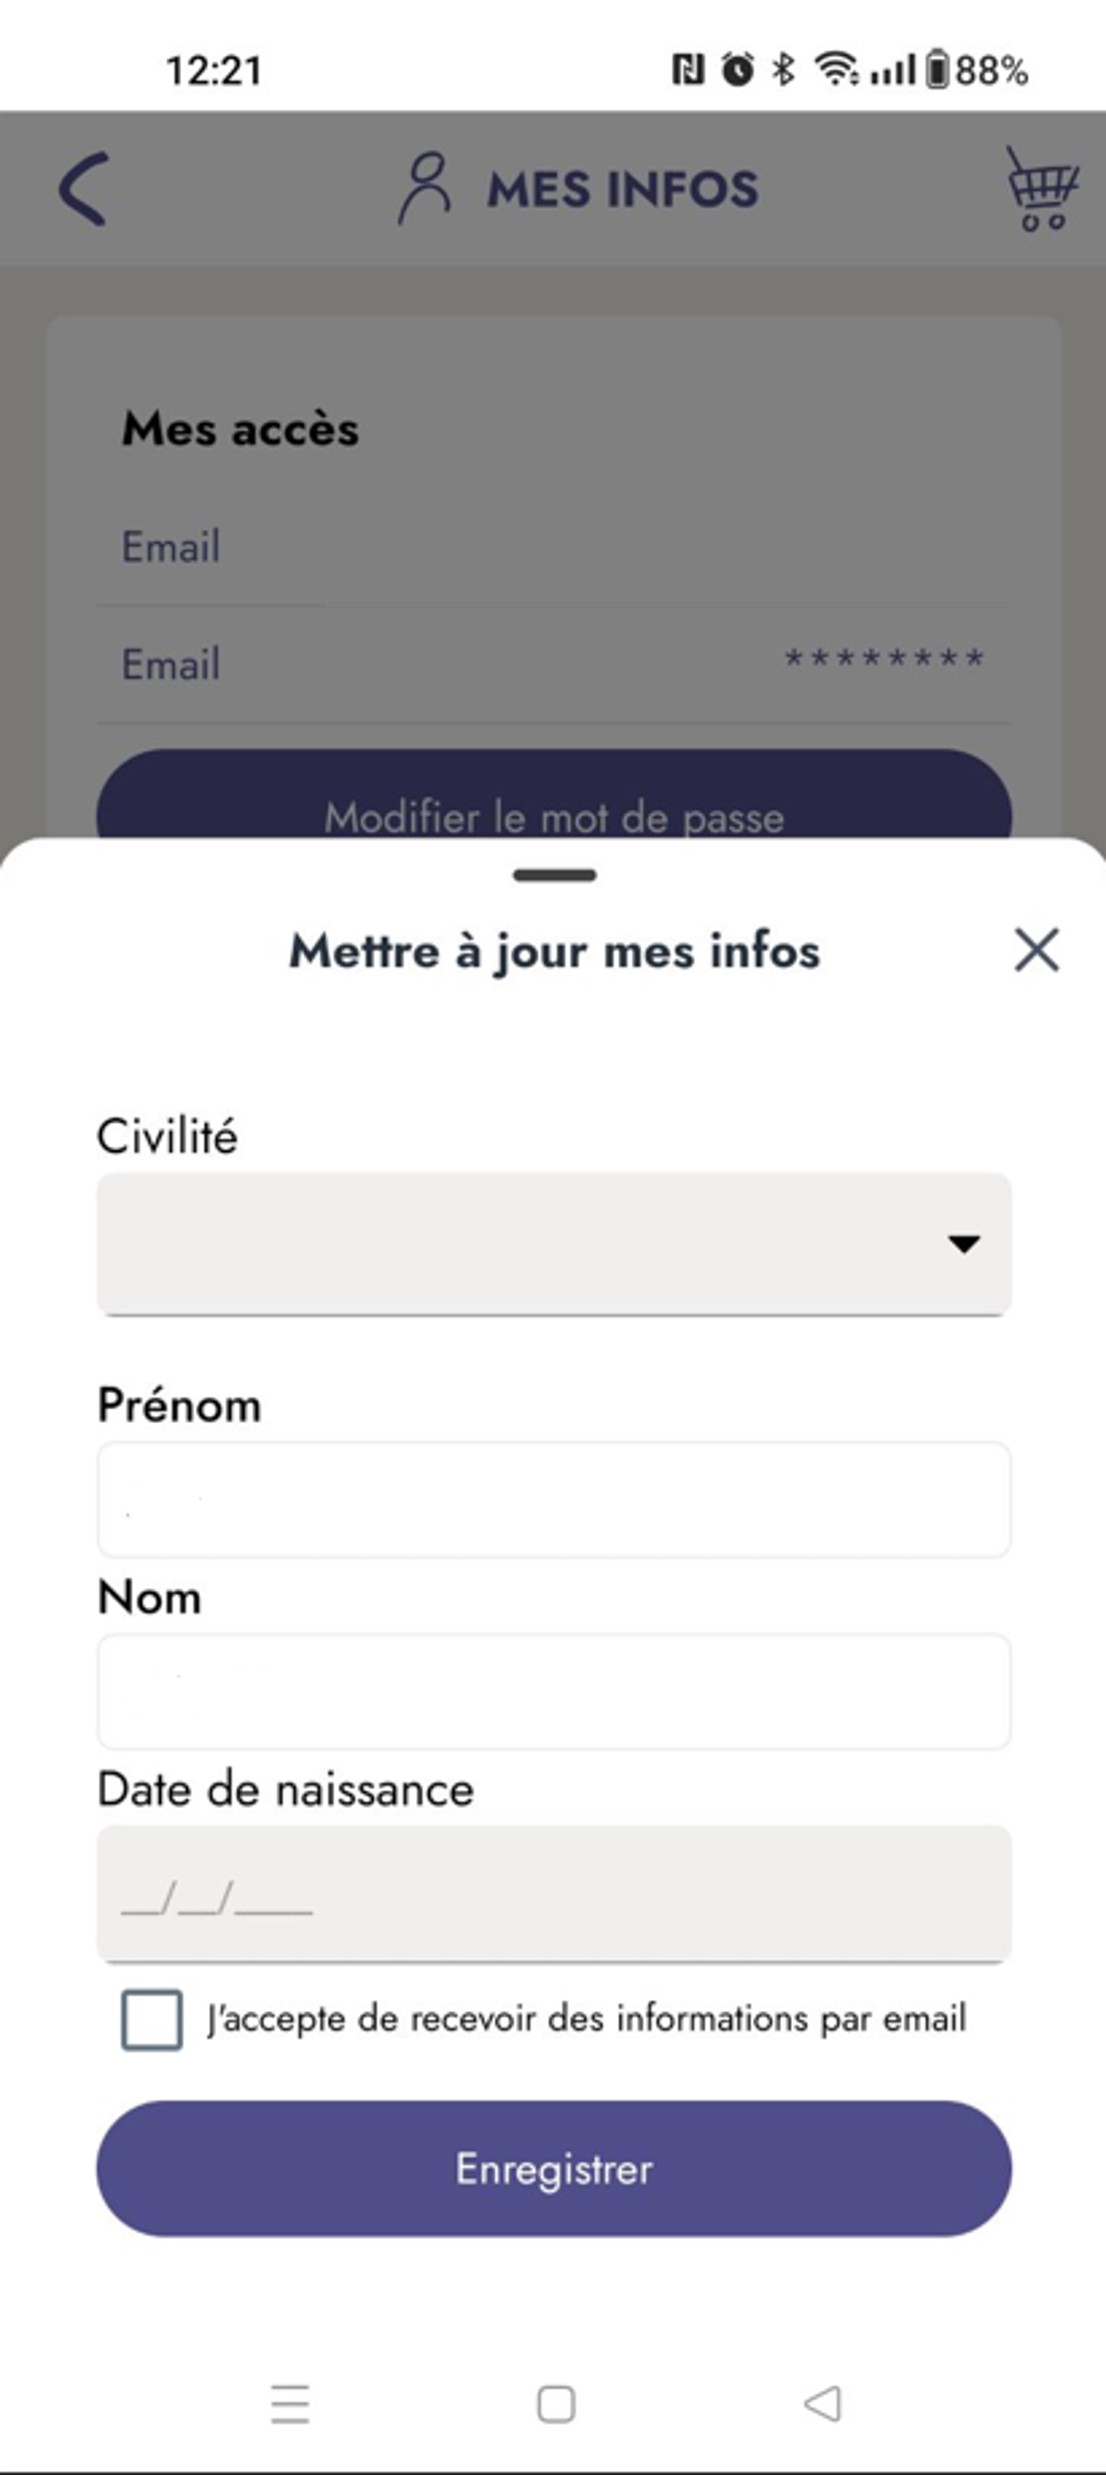Screen dimensions: 1106x2475
Task: Click the Enregistrer button
Action: (x=554, y=2169)
